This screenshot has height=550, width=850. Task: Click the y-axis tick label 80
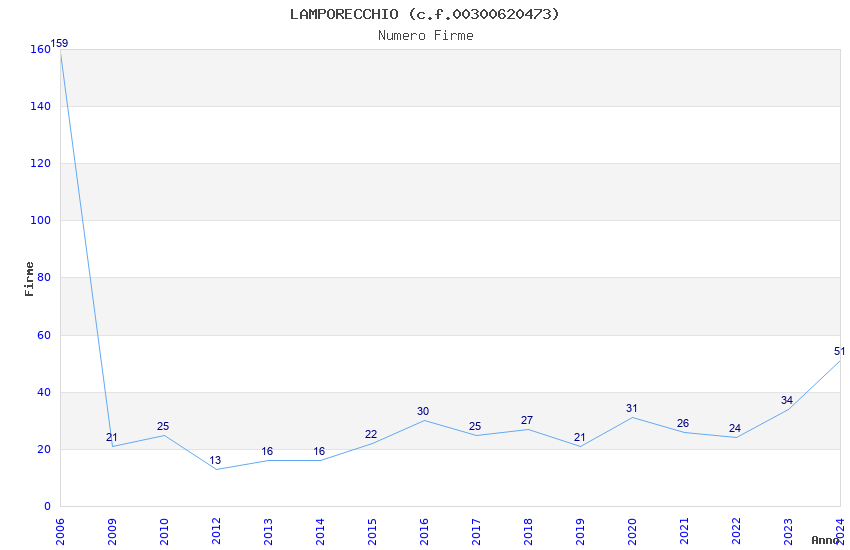coord(43,277)
